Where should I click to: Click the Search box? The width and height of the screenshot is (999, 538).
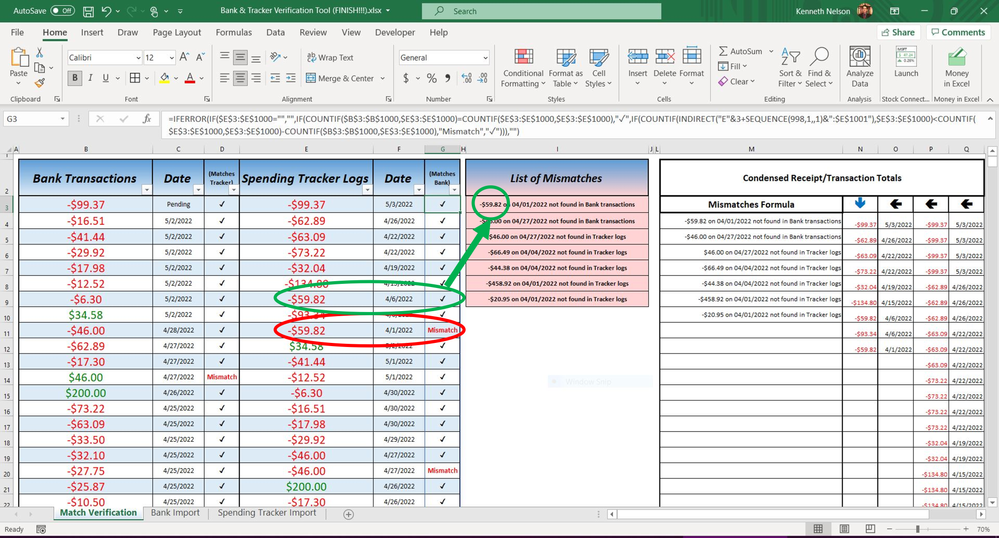(542, 11)
